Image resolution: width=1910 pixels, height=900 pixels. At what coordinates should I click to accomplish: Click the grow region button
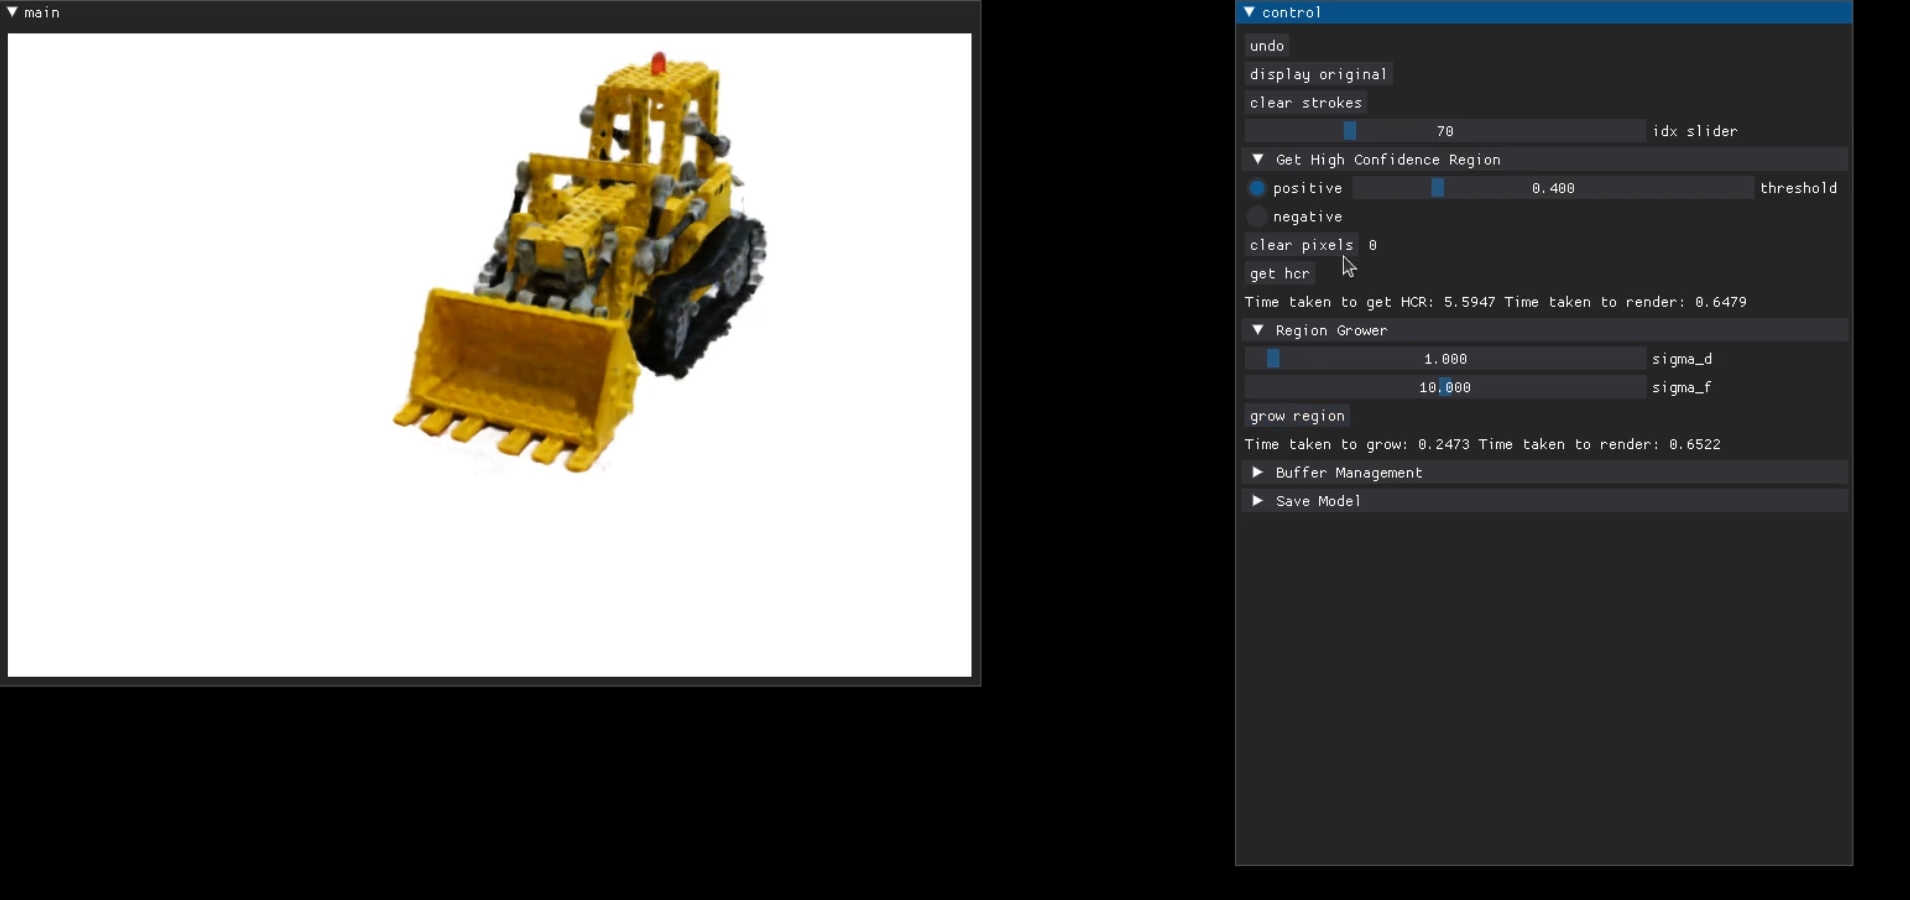coord(1297,416)
